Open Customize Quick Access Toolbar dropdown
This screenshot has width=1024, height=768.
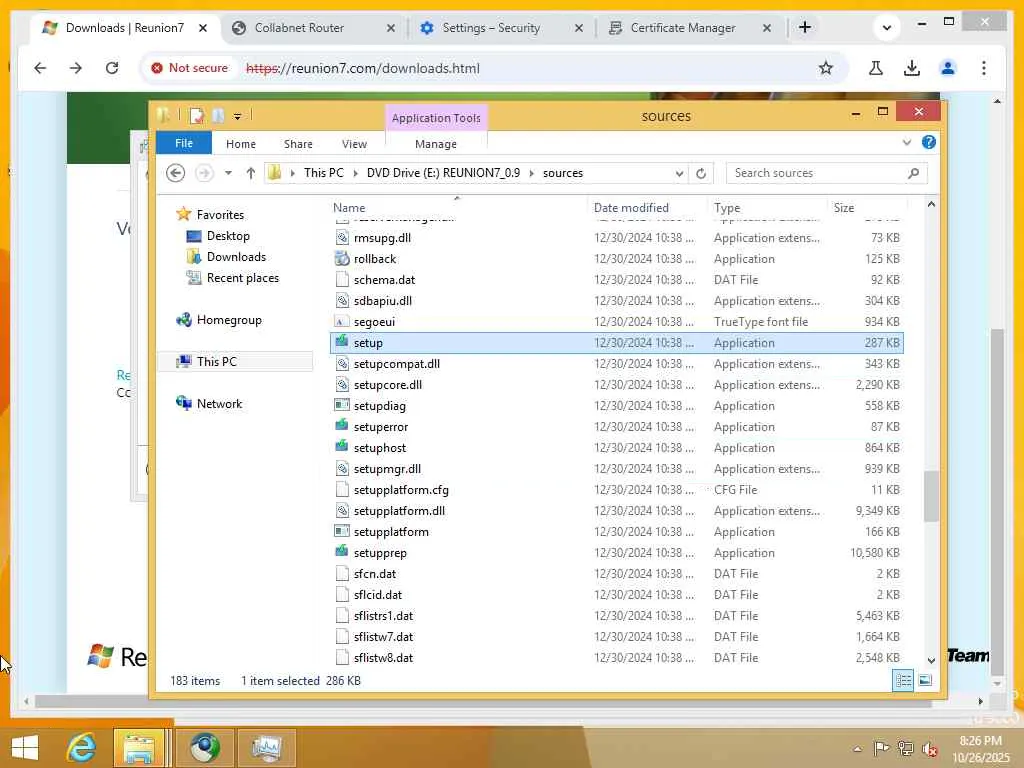pyautogui.click(x=238, y=116)
